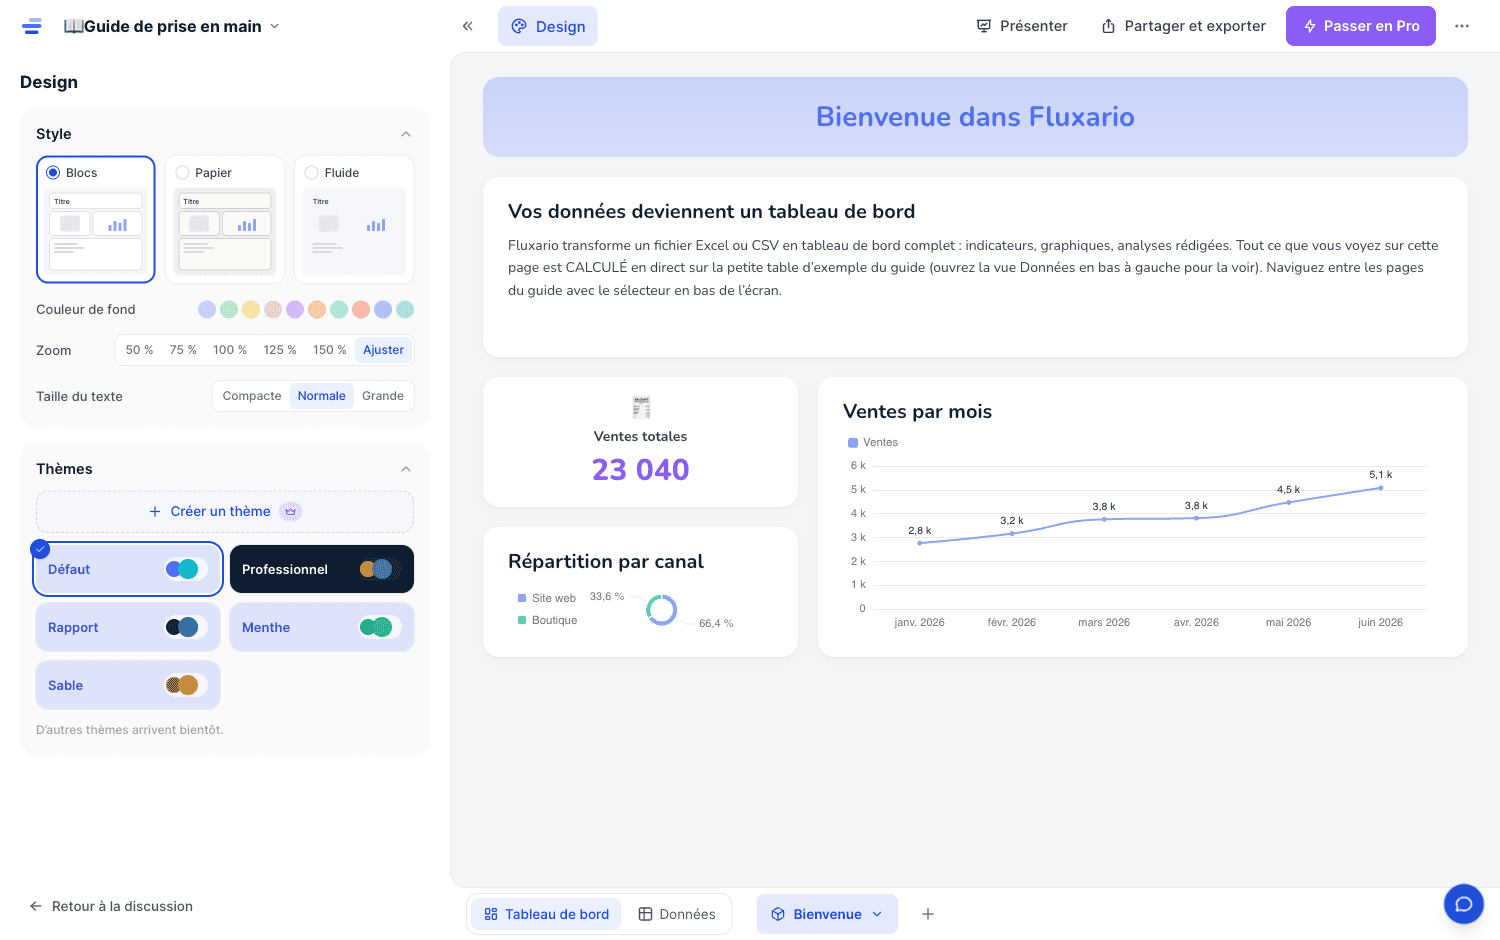
Task: Switch to Tableau de bord view
Action: click(546, 914)
